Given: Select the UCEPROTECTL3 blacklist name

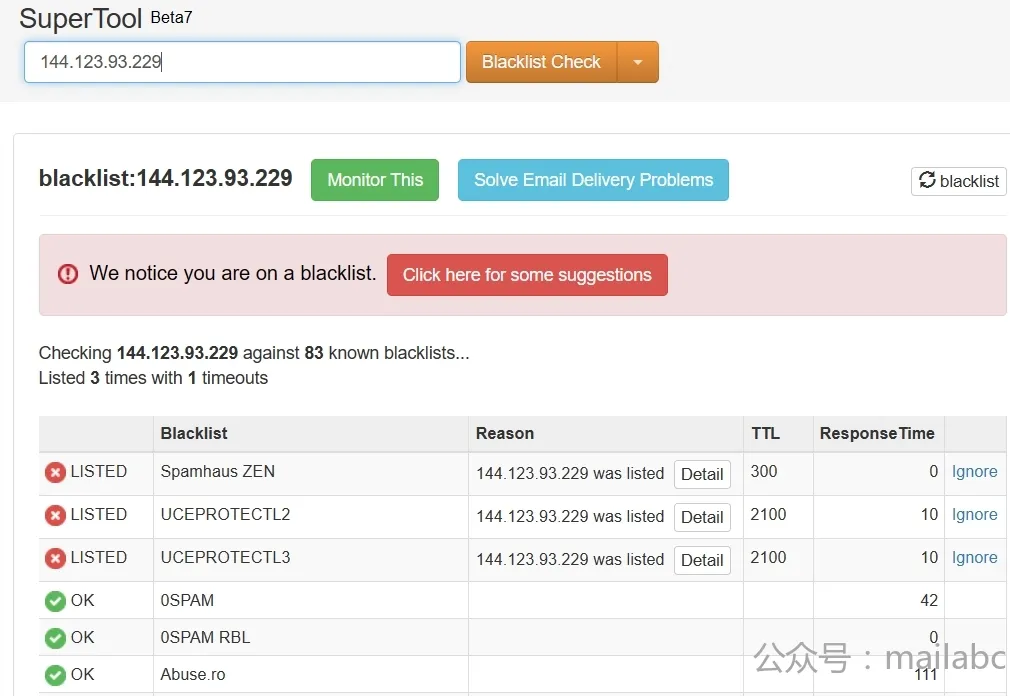Looking at the screenshot, I should (x=225, y=558).
